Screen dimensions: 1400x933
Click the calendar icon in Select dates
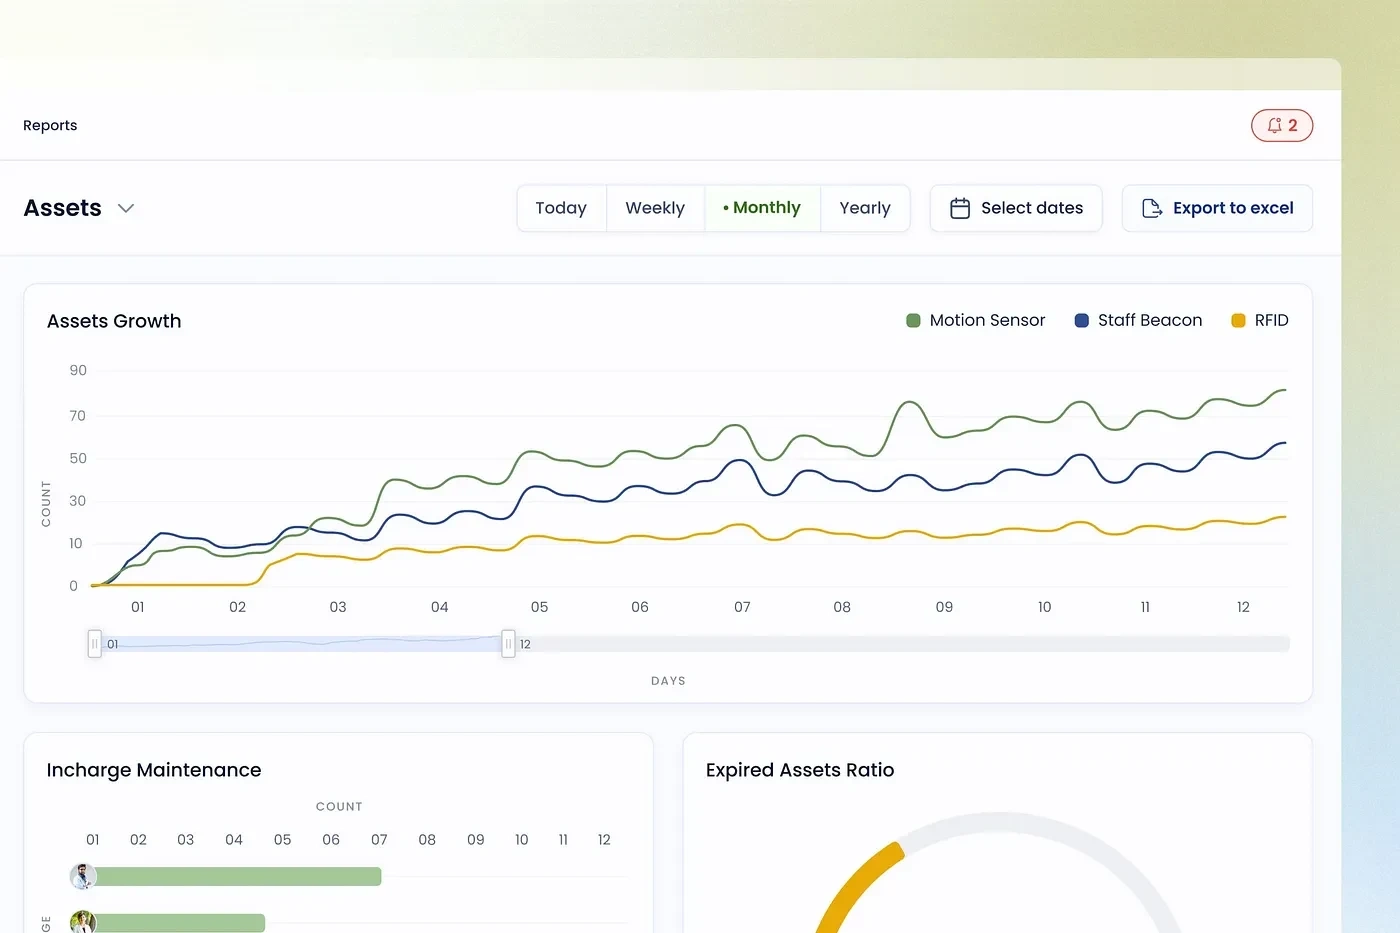(959, 208)
